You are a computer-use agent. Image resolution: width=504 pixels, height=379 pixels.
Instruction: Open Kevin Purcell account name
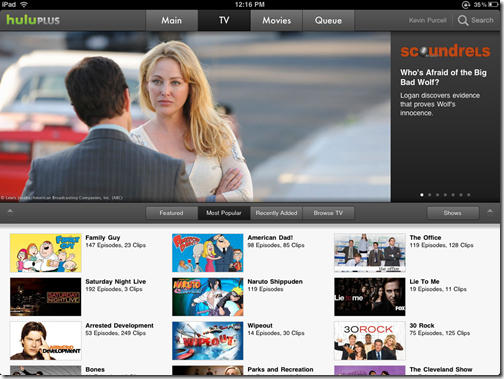pyautogui.click(x=428, y=20)
